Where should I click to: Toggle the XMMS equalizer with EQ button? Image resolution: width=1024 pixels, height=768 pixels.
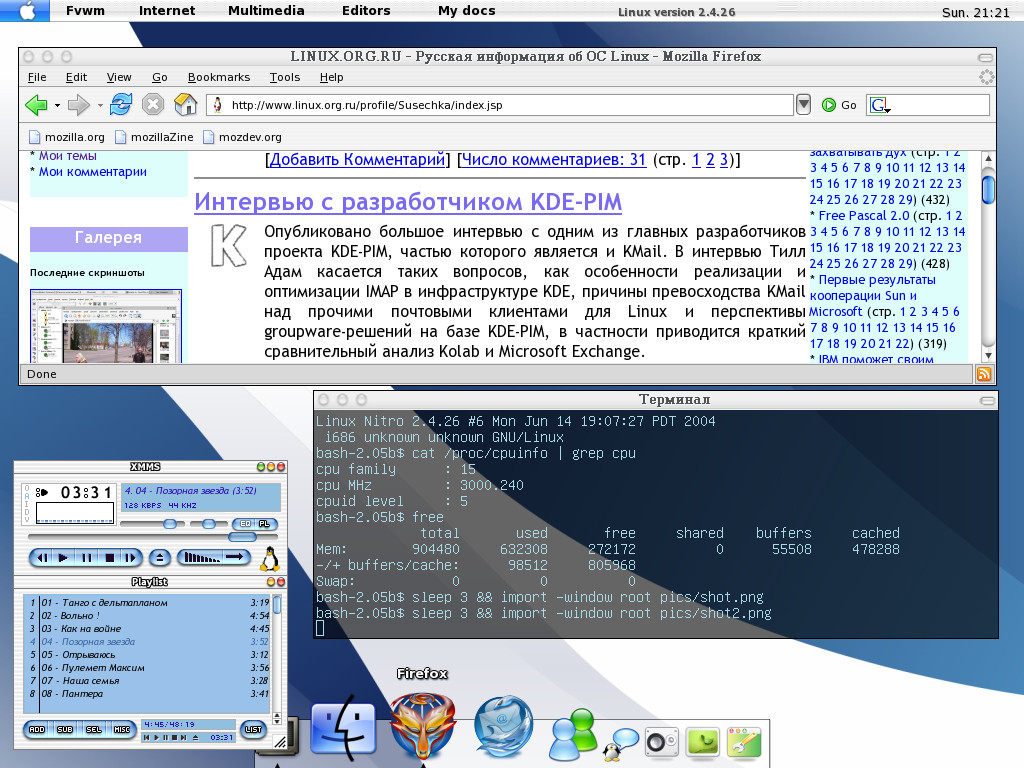click(x=243, y=524)
